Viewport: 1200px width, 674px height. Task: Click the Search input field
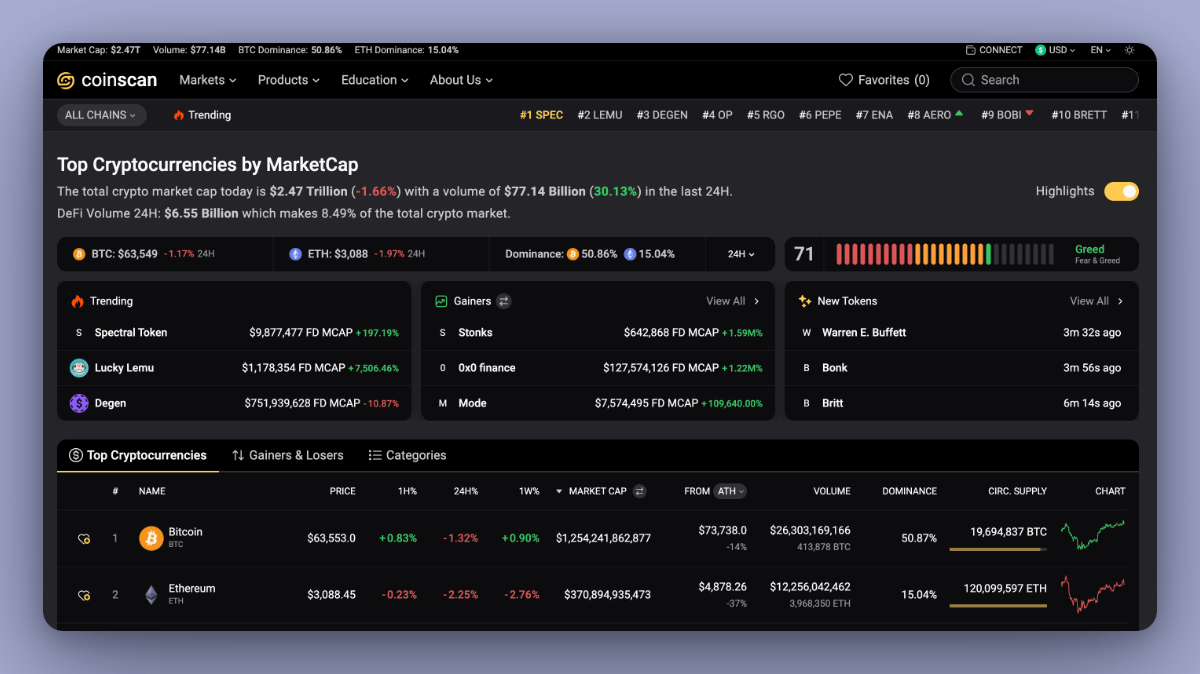pos(1044,80)
